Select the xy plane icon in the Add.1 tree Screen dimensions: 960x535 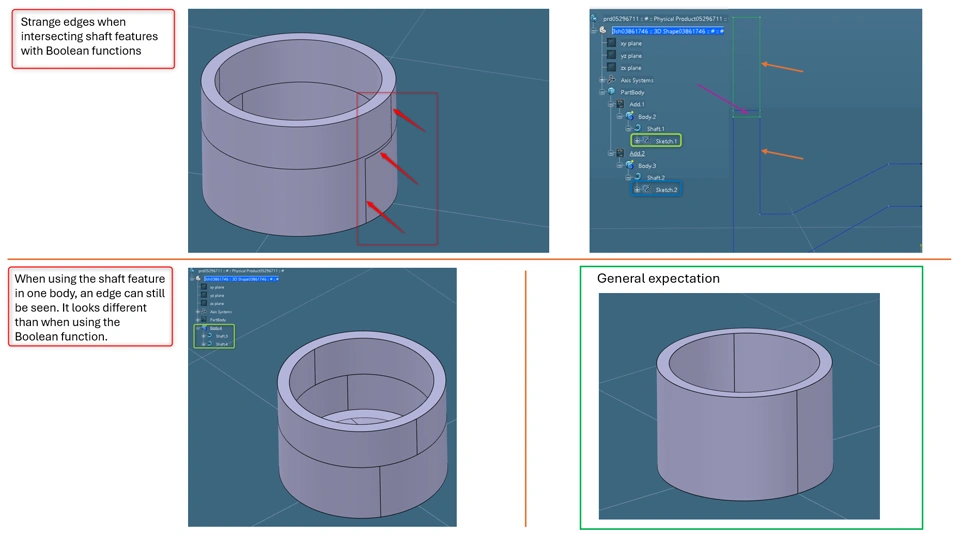click(611, 43)
